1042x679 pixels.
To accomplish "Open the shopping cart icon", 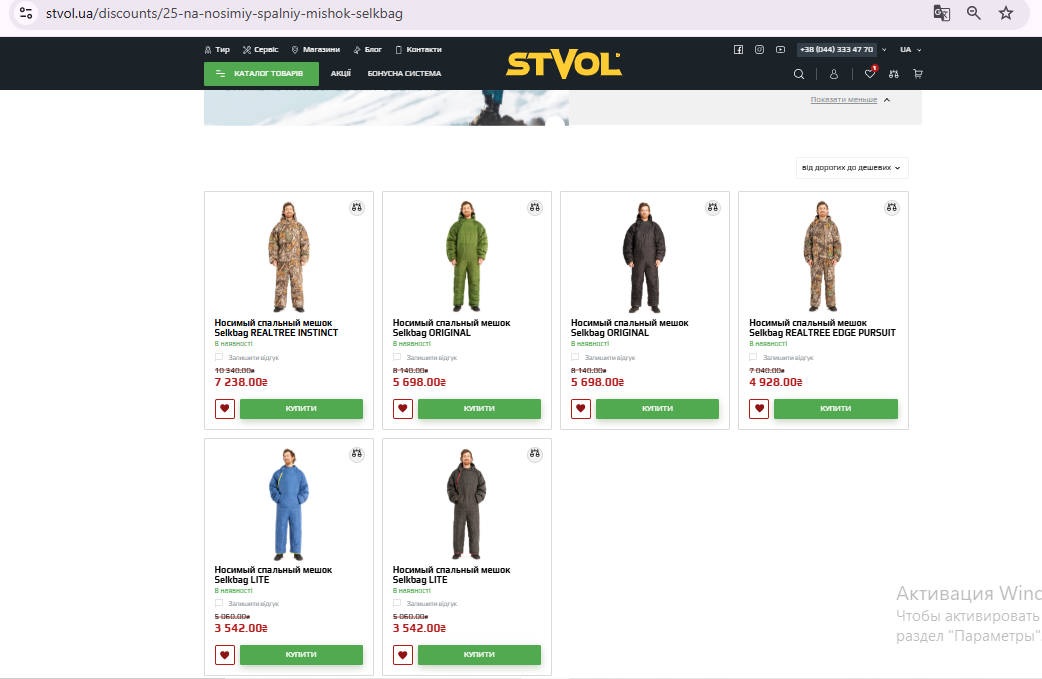I will click(x=918, y=74).
